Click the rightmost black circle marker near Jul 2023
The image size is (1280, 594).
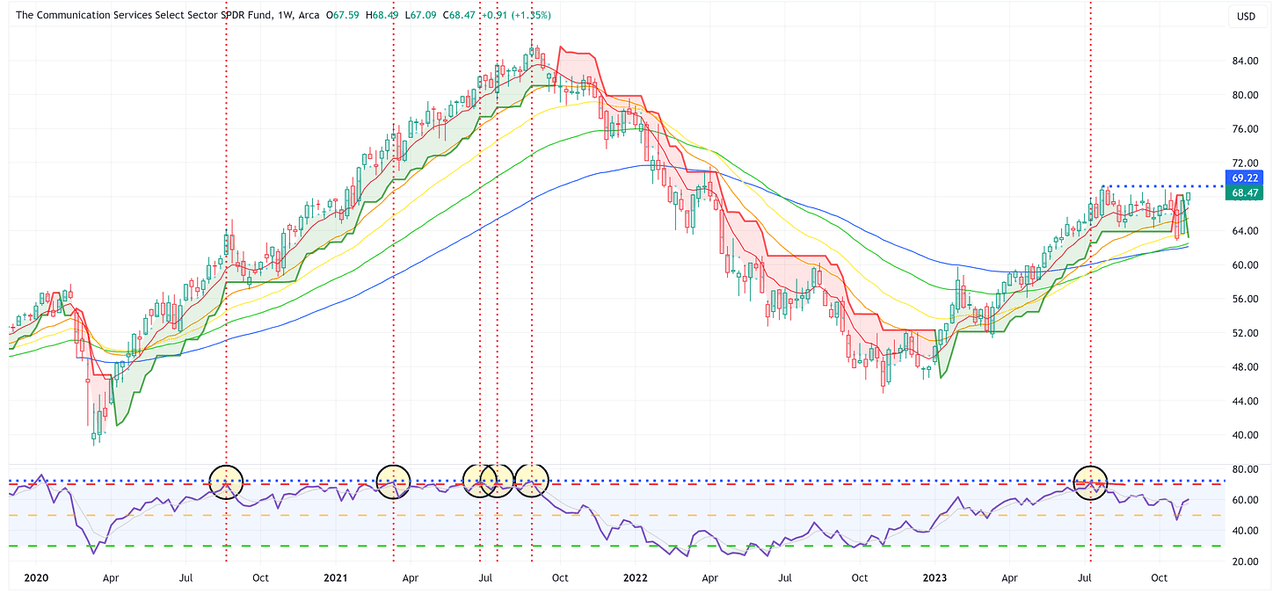(1090, 481)
